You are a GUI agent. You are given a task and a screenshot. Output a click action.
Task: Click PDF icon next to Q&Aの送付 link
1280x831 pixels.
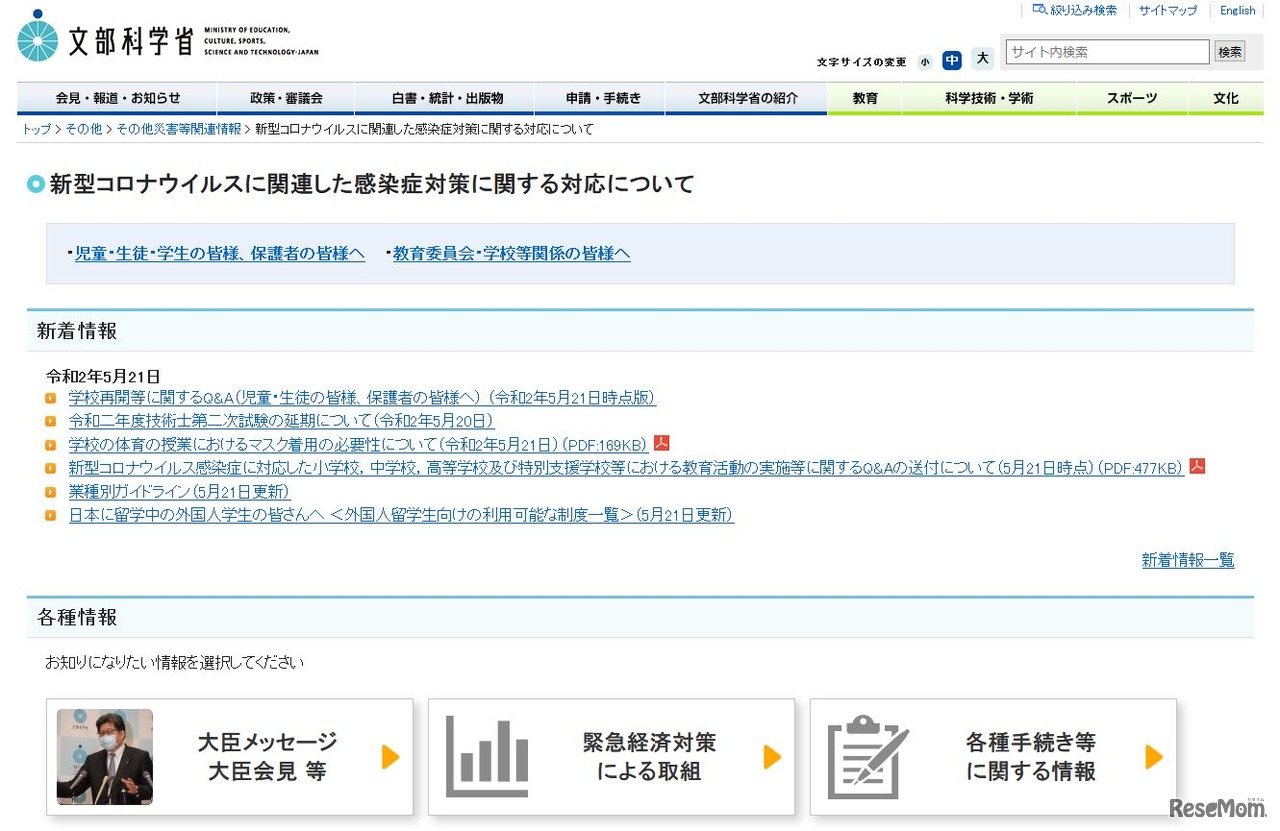tap(1197, 466)
